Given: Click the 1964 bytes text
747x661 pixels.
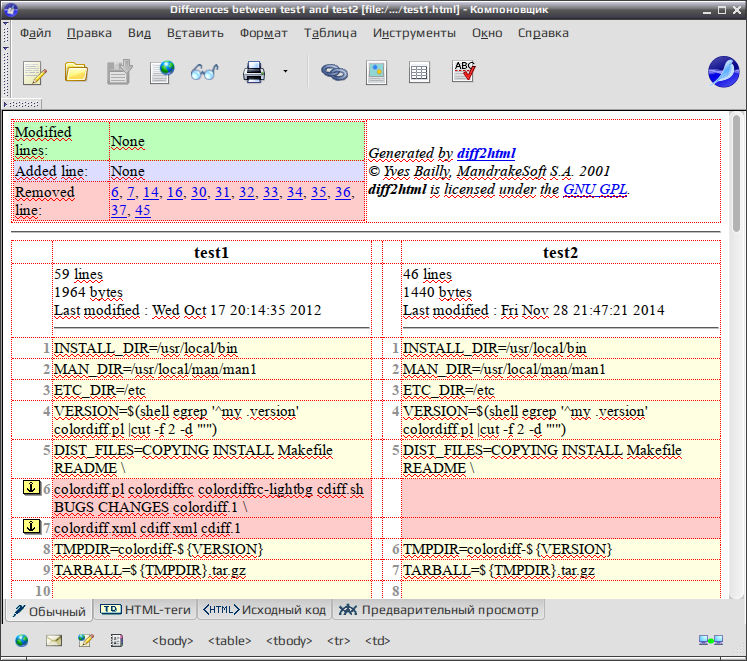Looking at the screenshot, I should point(88,292).
